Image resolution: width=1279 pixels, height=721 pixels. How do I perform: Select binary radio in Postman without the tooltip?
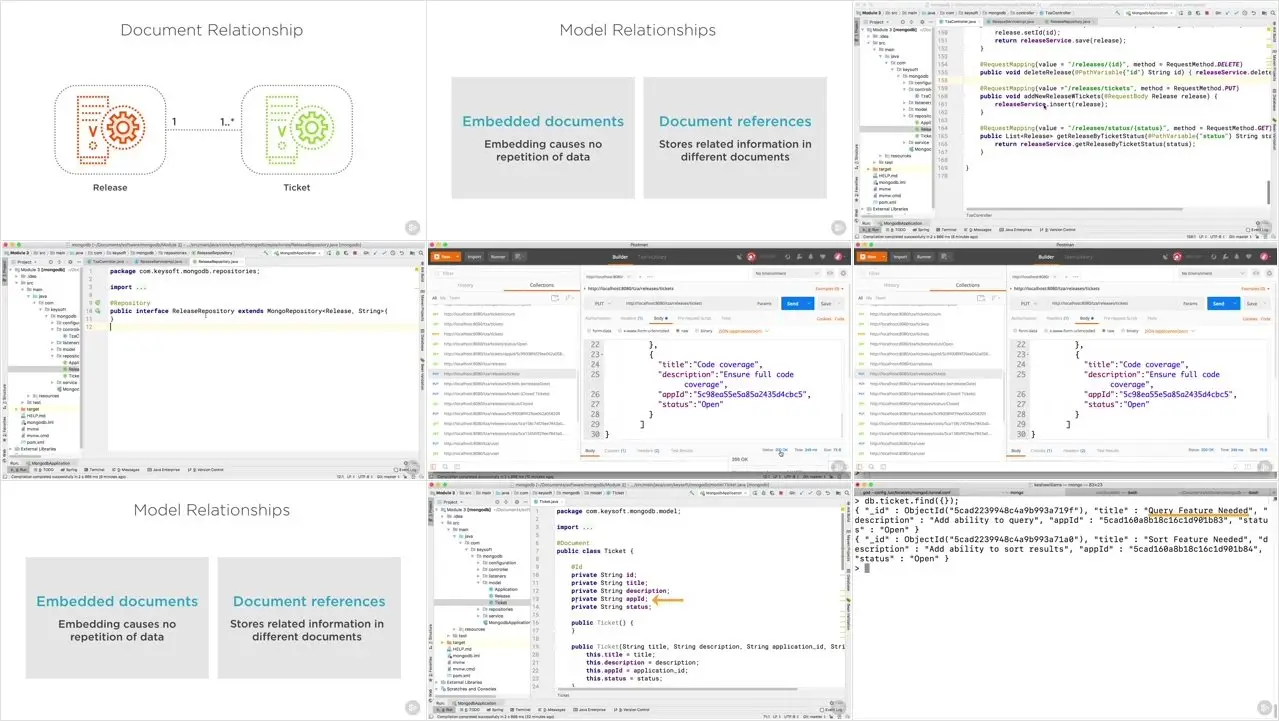click(x=1123, y=330)
